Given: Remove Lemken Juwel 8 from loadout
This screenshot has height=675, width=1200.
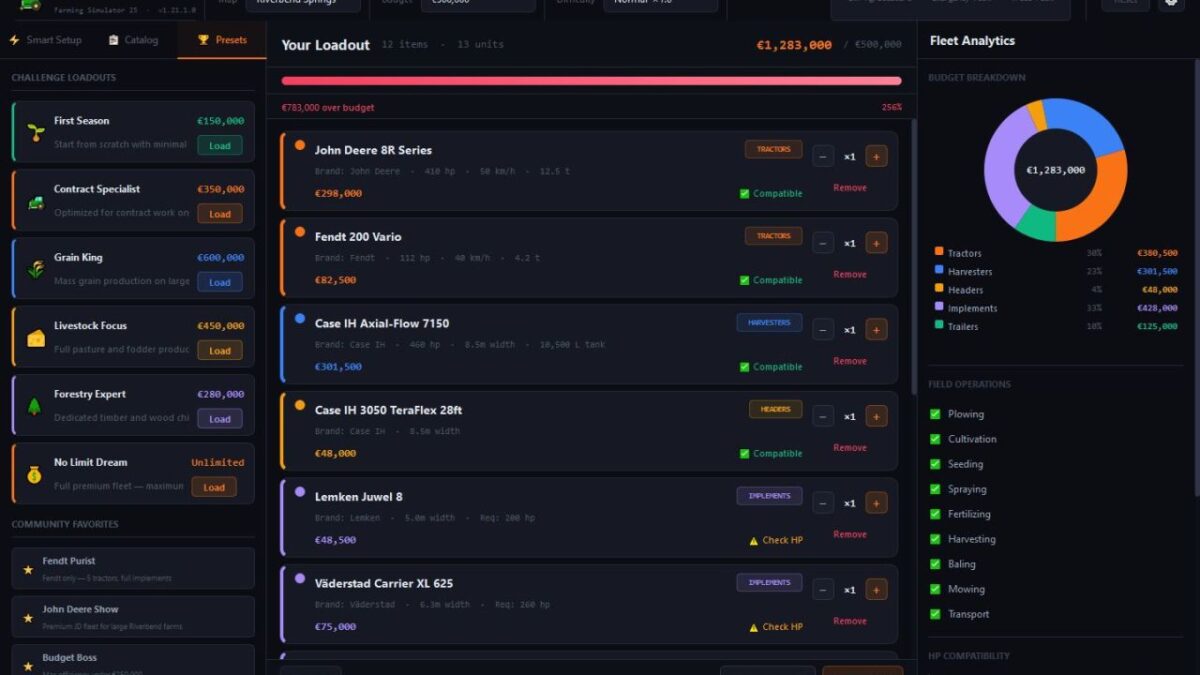Looking at the screenshot, I should point(850,534).
